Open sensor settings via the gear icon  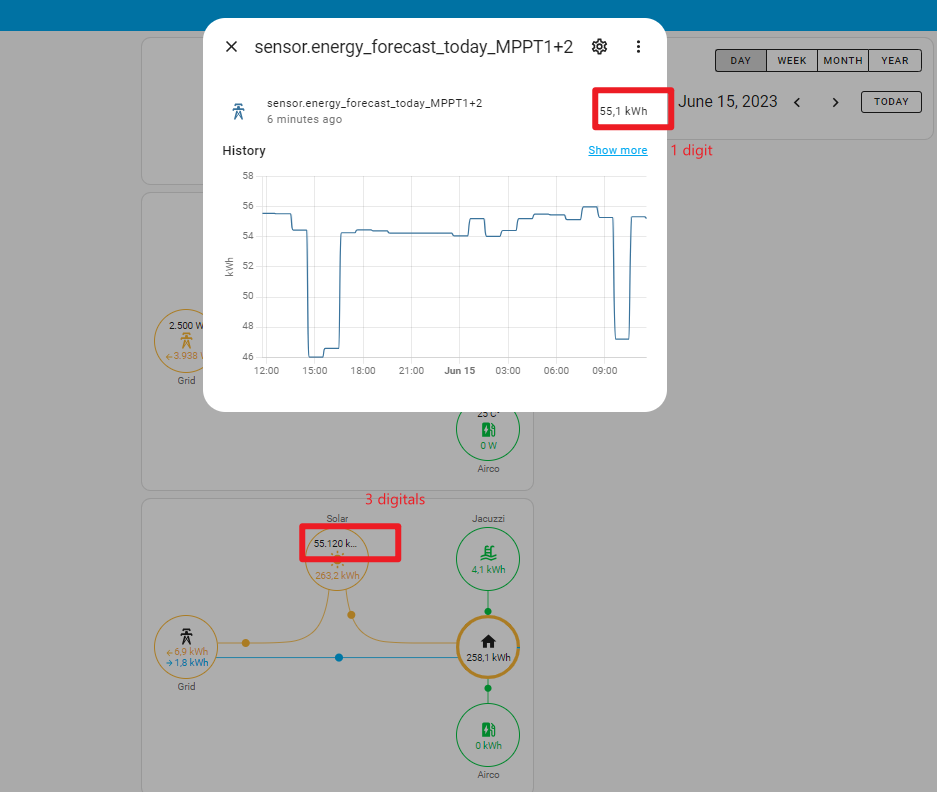[599, 46]
